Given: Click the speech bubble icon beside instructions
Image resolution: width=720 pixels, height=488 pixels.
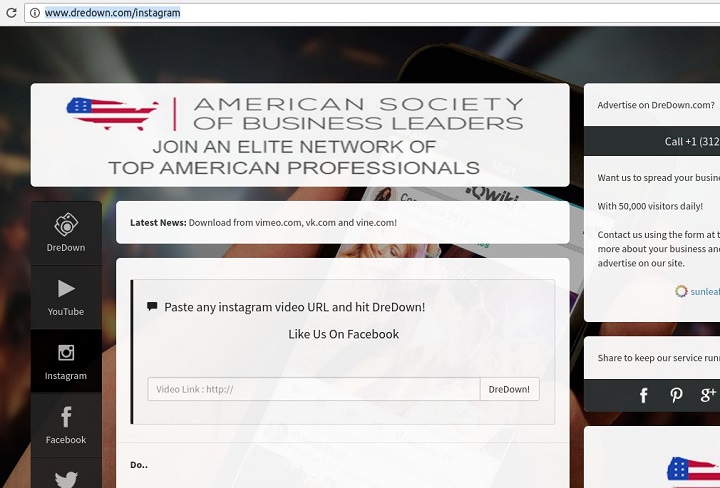Looking at the screenshot, I should tap(152, 307).
